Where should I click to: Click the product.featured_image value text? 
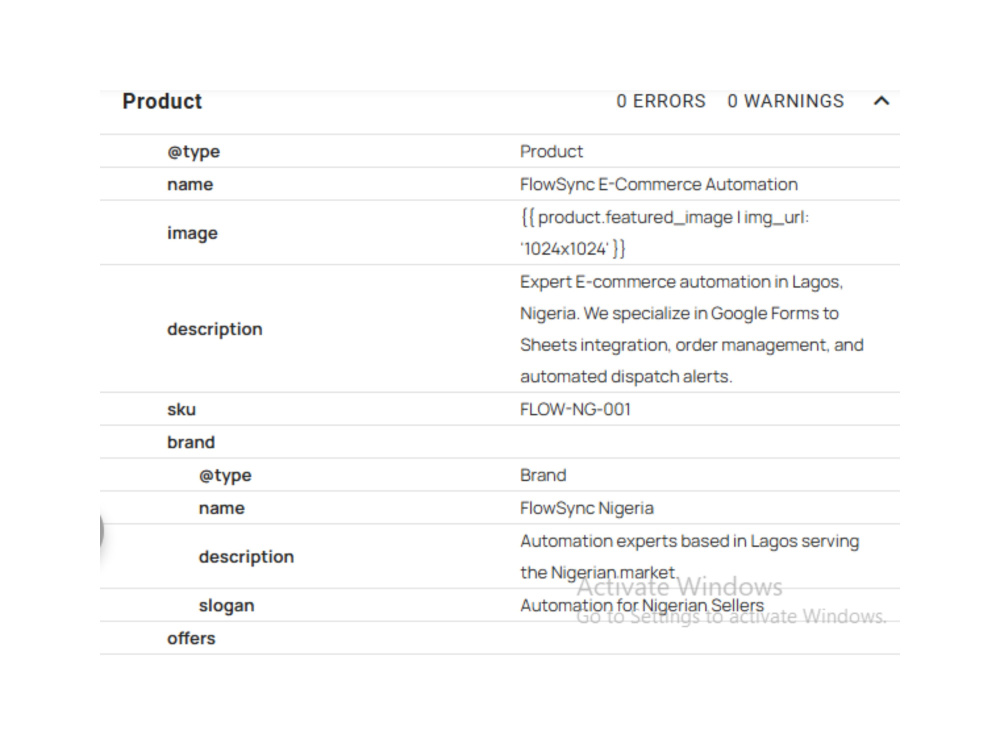pos(665,233)
